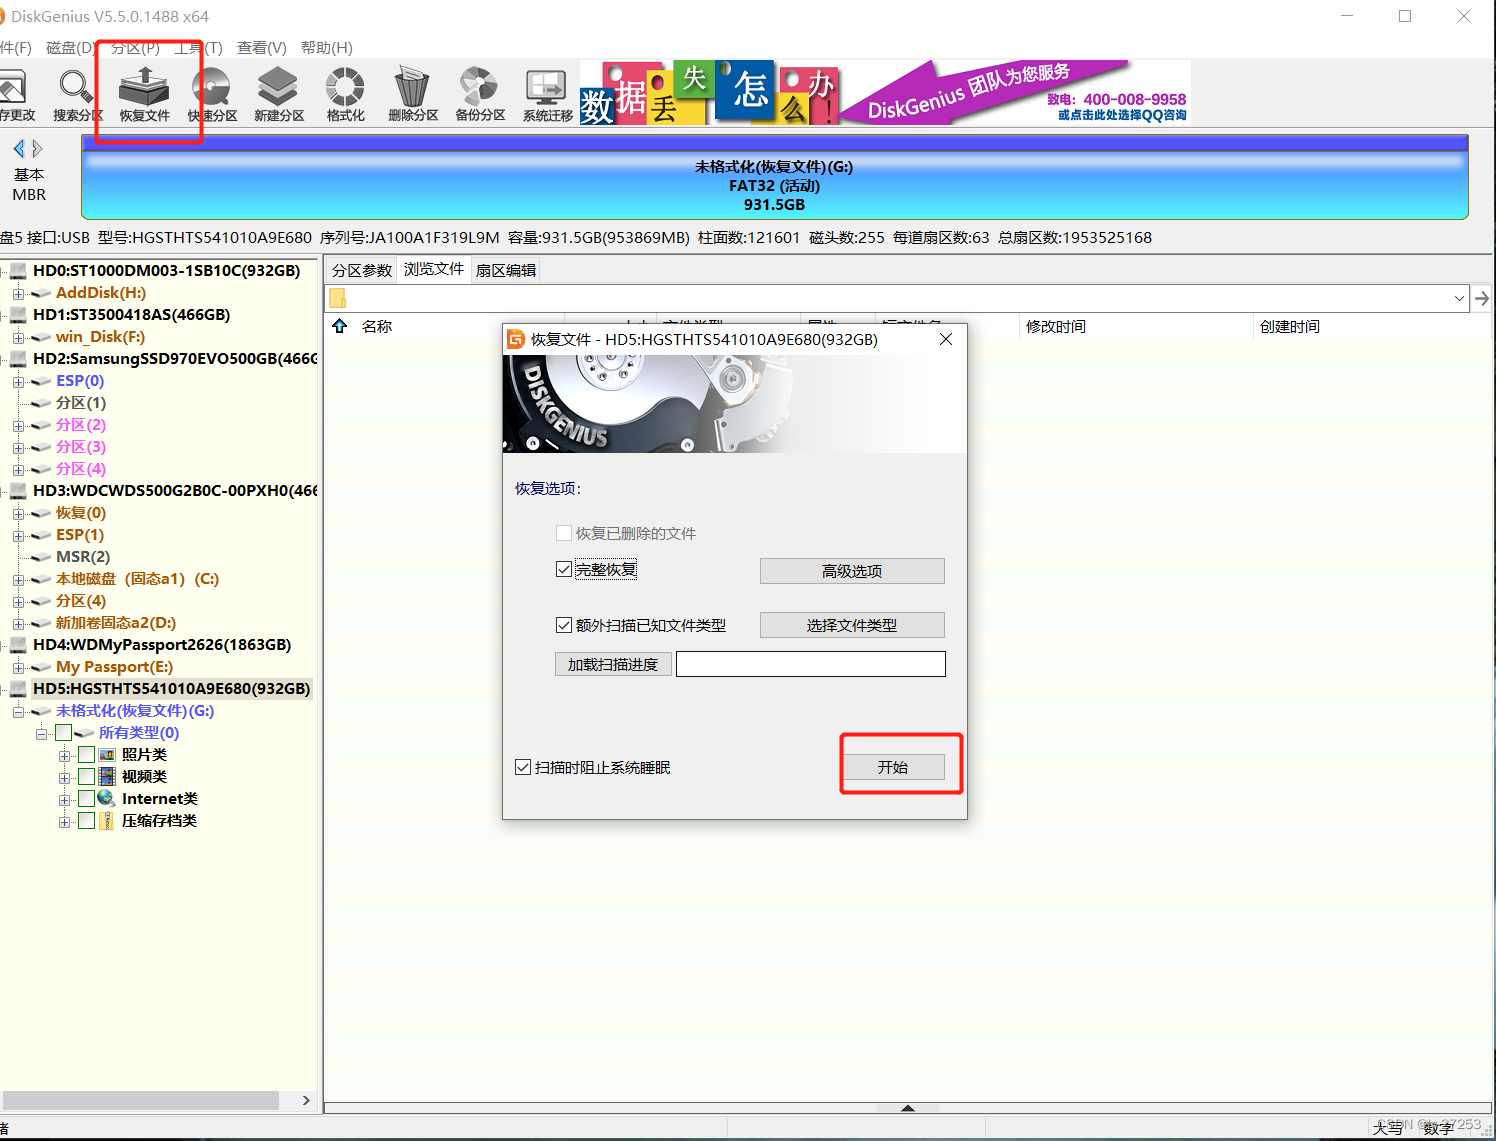
Task: Open the 帮助(H) menu
Action: [x=327, y=48]
